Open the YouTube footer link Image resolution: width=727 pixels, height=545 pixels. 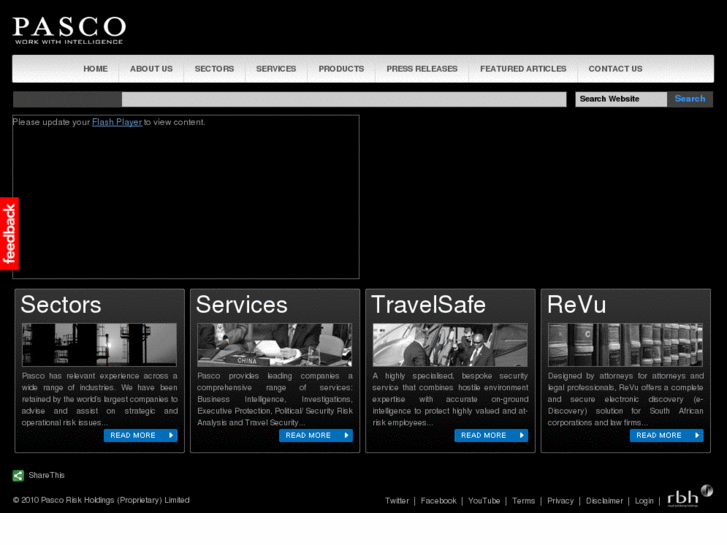point(484,501)
